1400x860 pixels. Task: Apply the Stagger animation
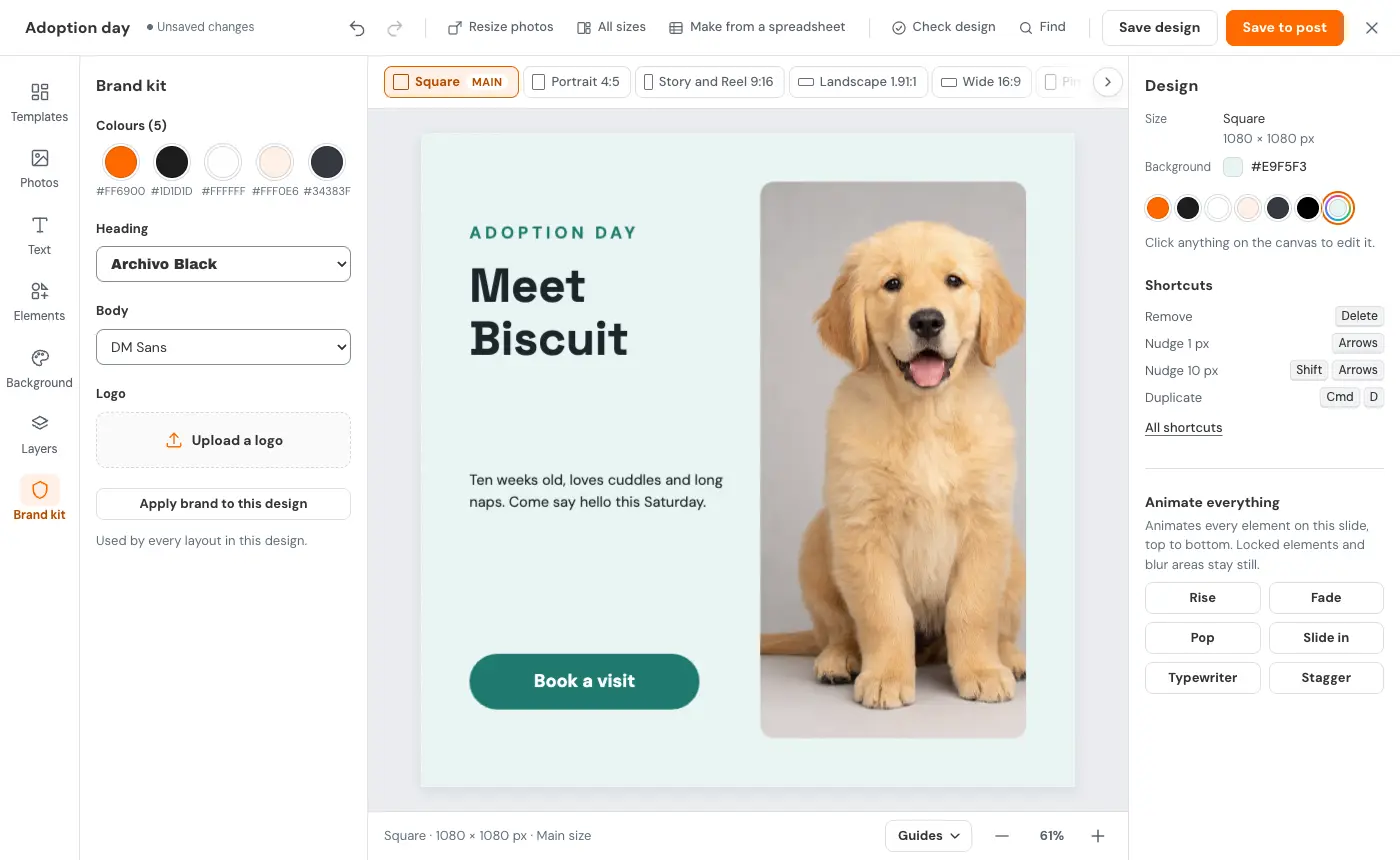(1326, 678)
